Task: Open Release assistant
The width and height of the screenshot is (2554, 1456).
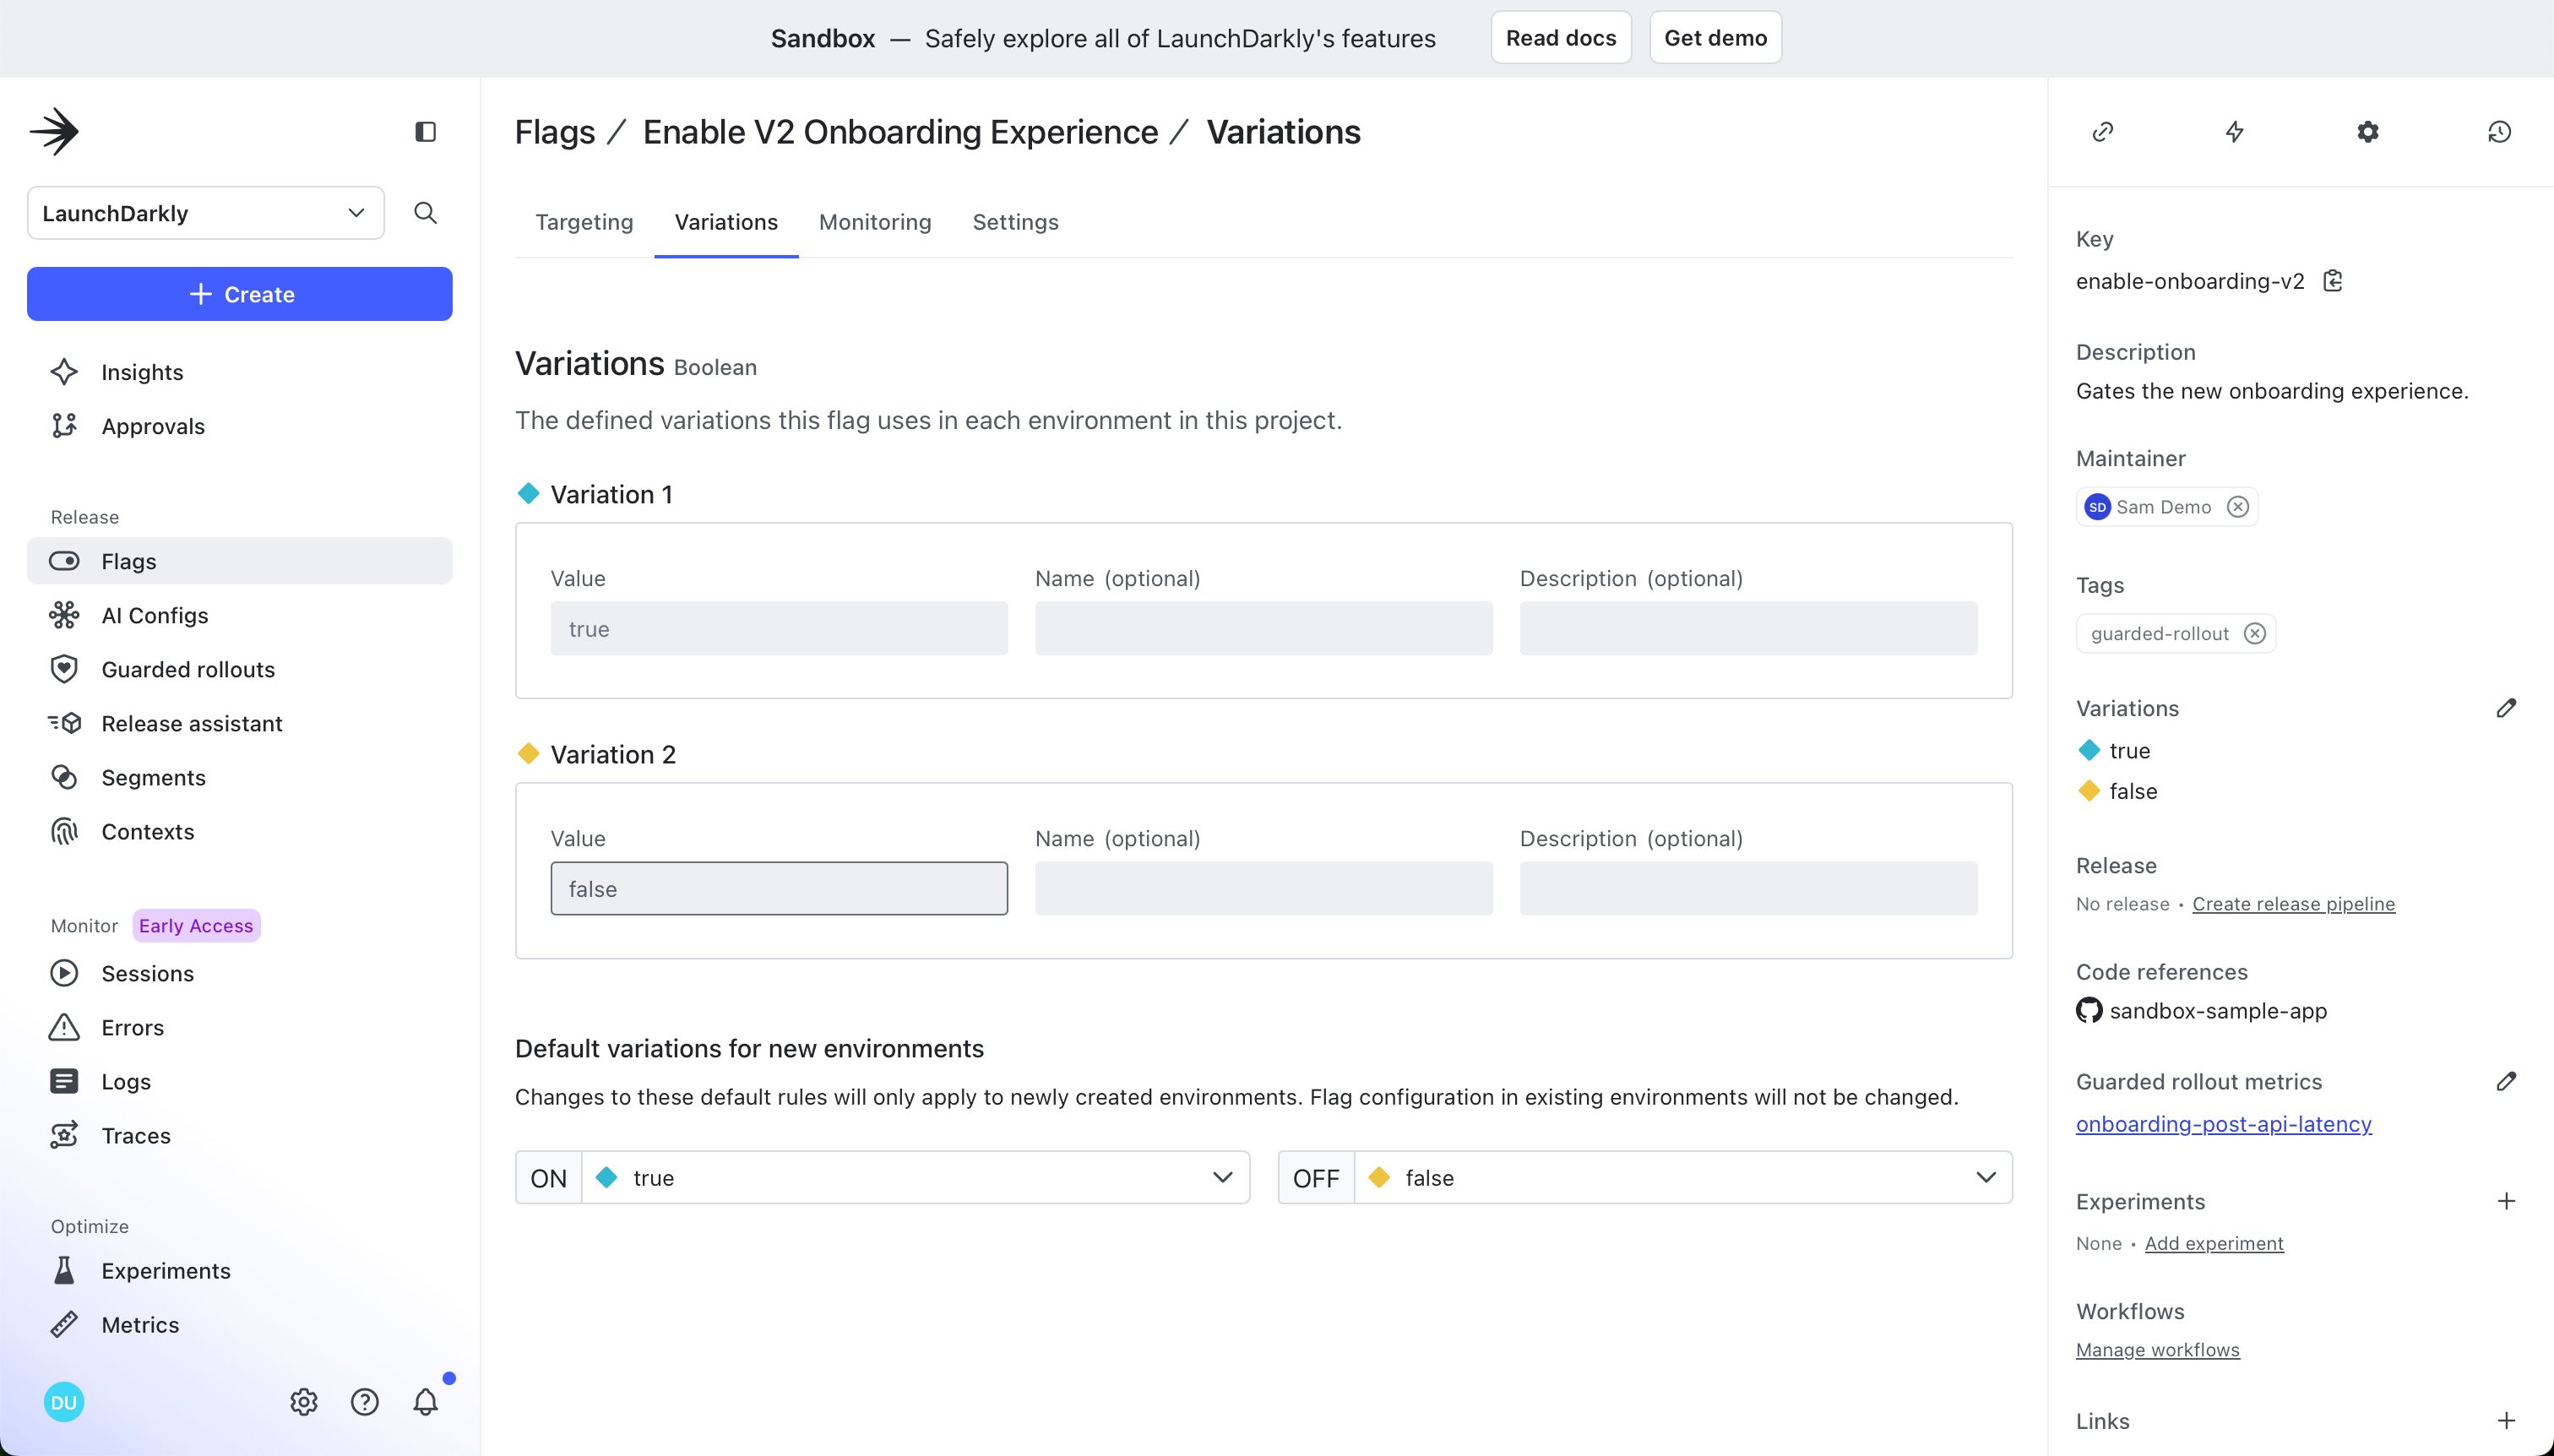Action: 240,723
